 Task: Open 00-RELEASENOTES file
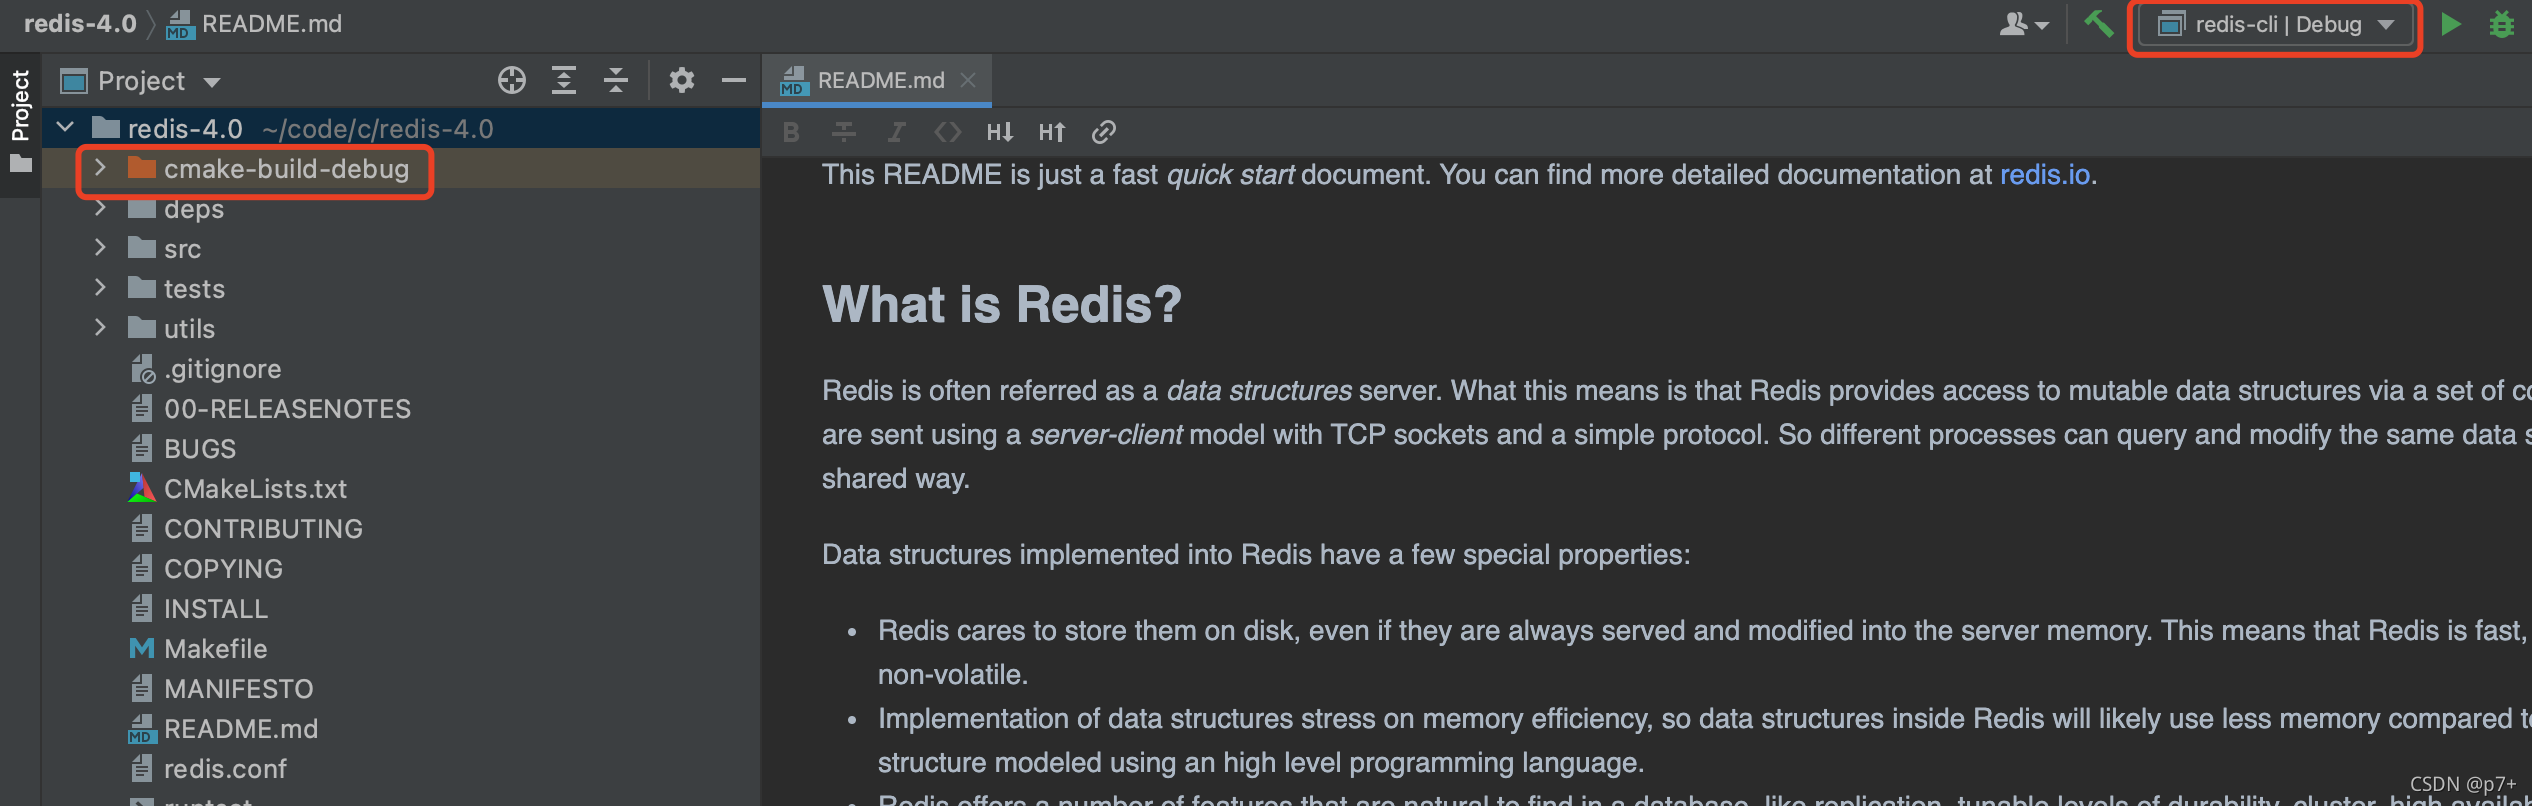tap(287, 409)
